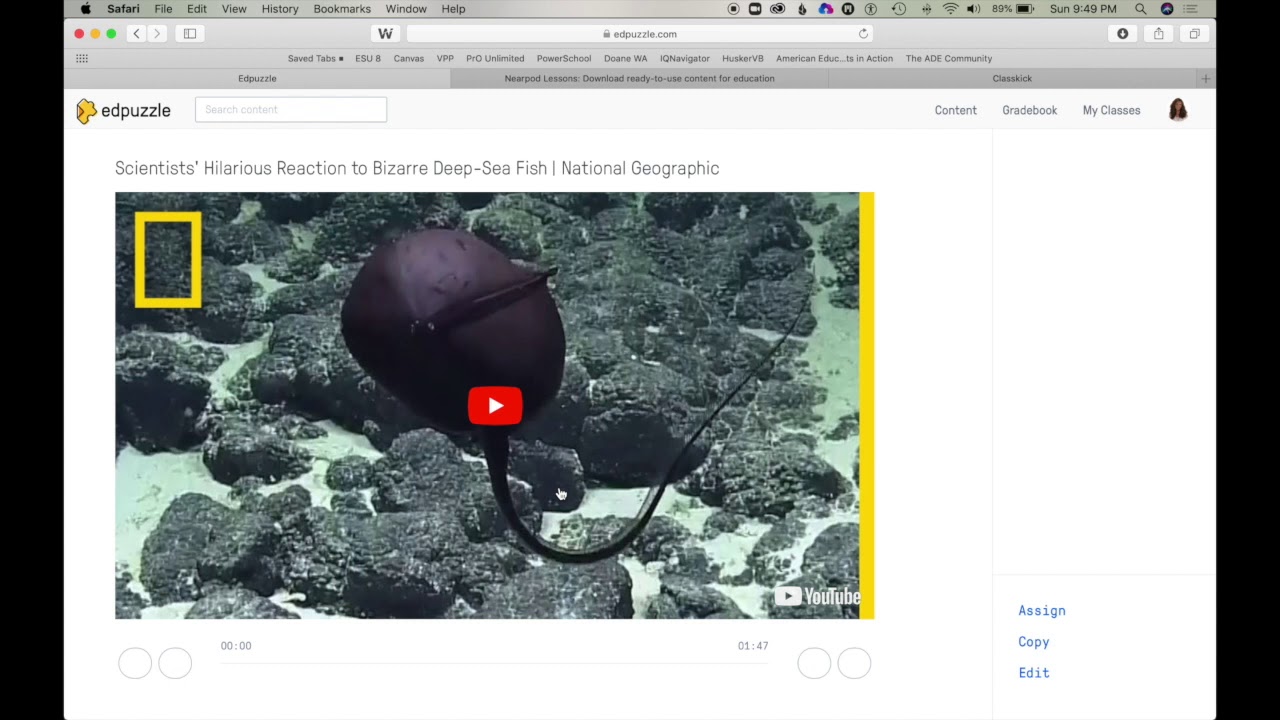The height and width of the screenshot is (720, 1280).
Task: Open the VPP bookmark
Action: click(x=445, y=58)
